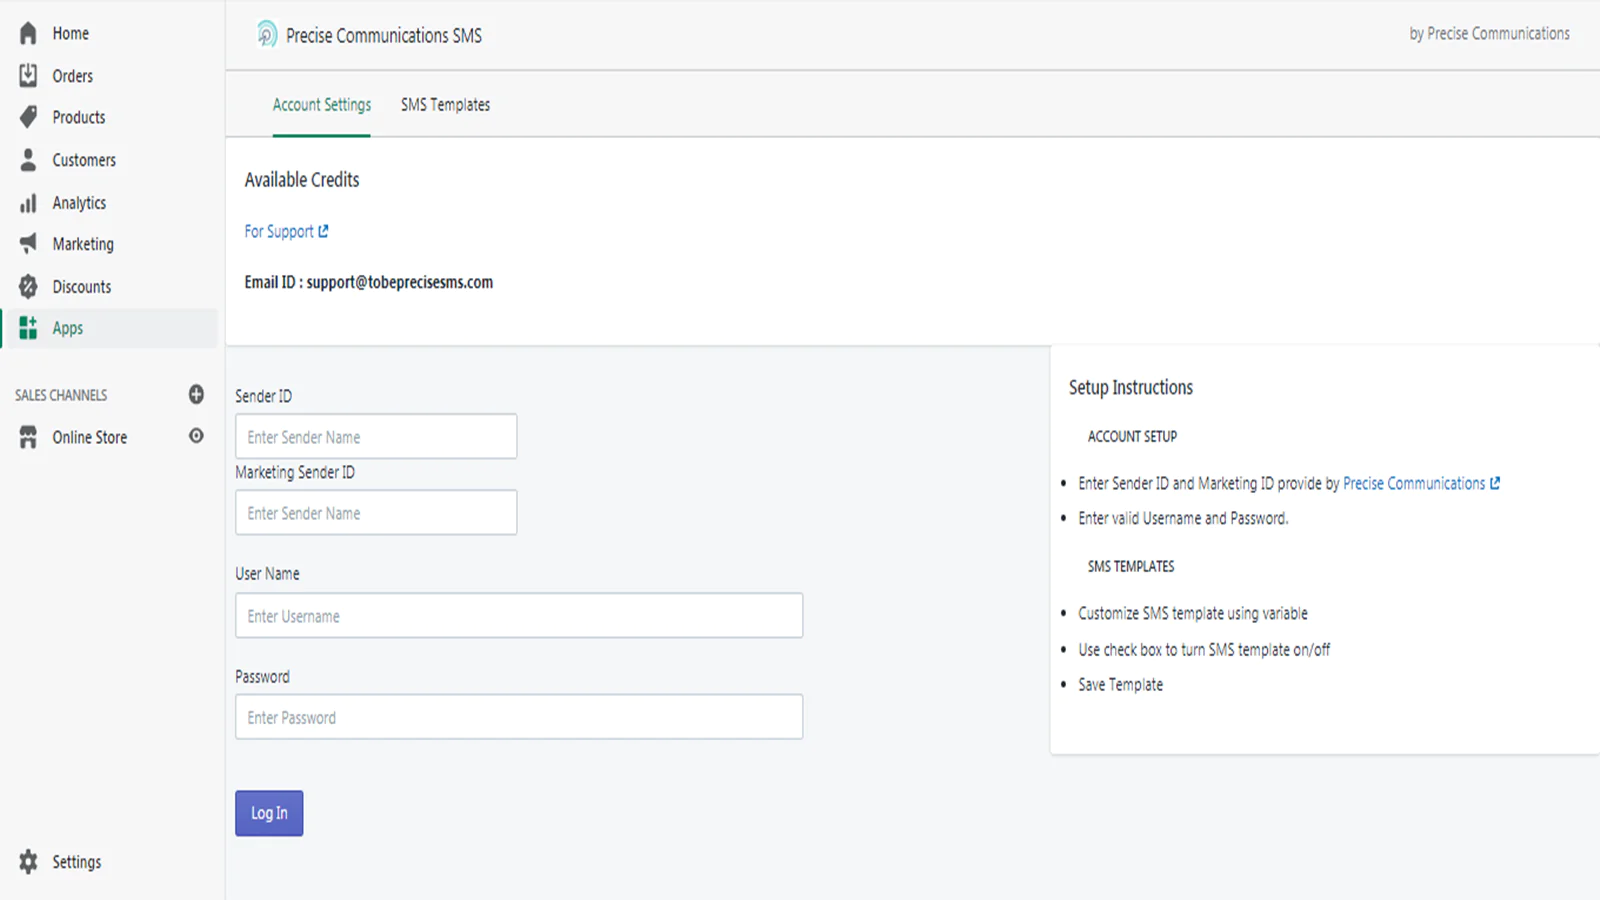The width and height of the screenshot is (1600, 900).
Task: Click the Home house icon
Action: [x=28, y=33]
